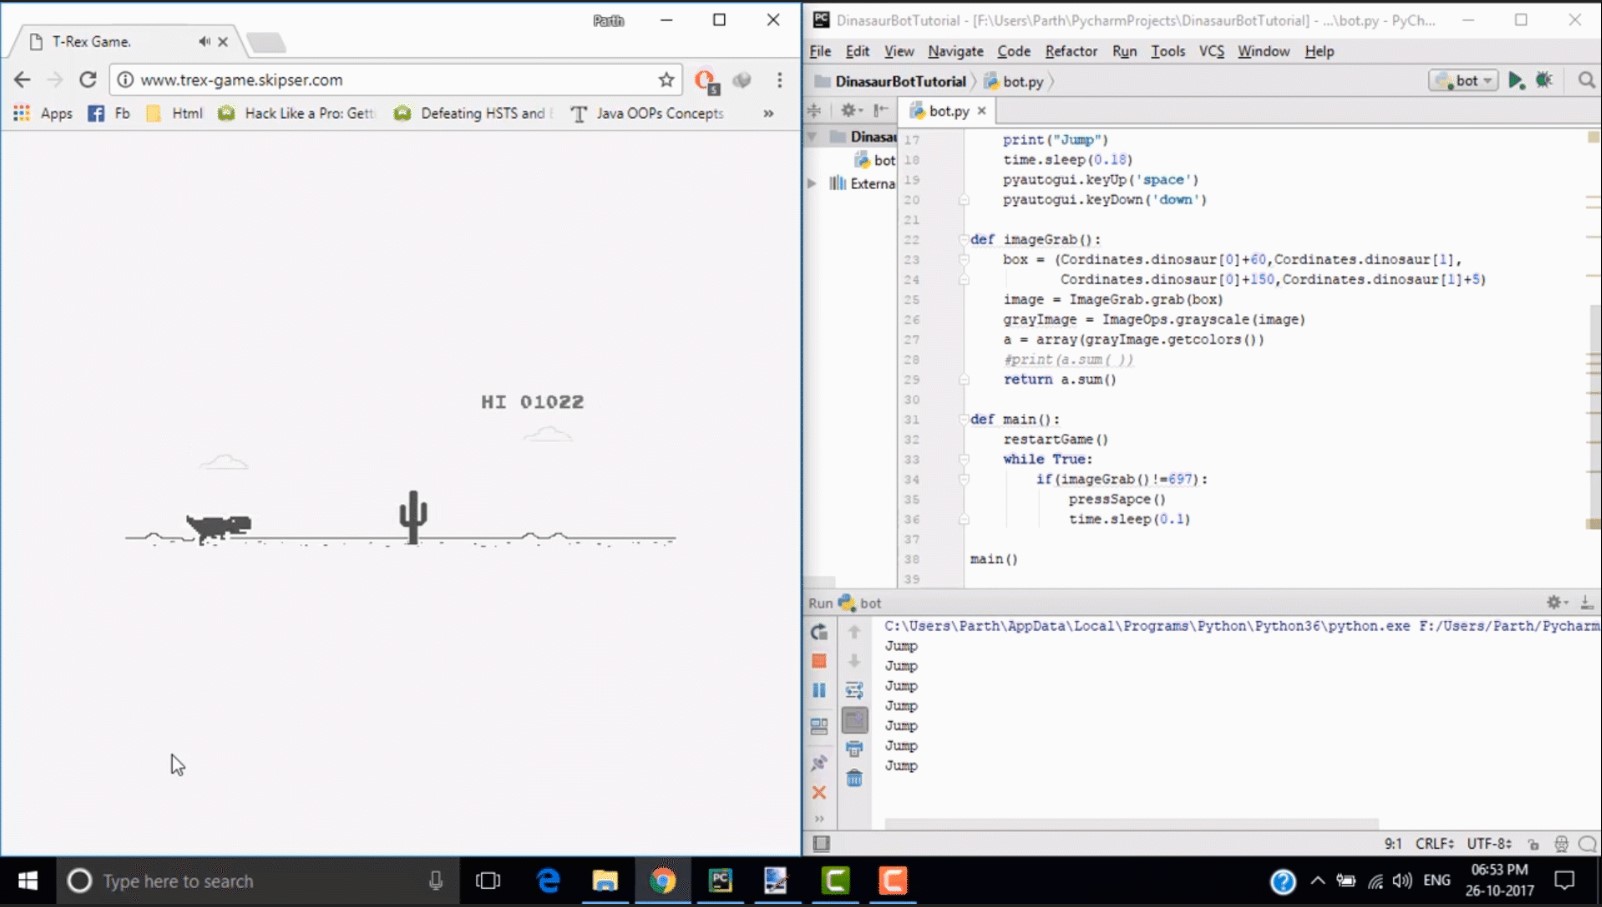
Task: Expand the External Libraries tree node
Action: coord(812,184)
